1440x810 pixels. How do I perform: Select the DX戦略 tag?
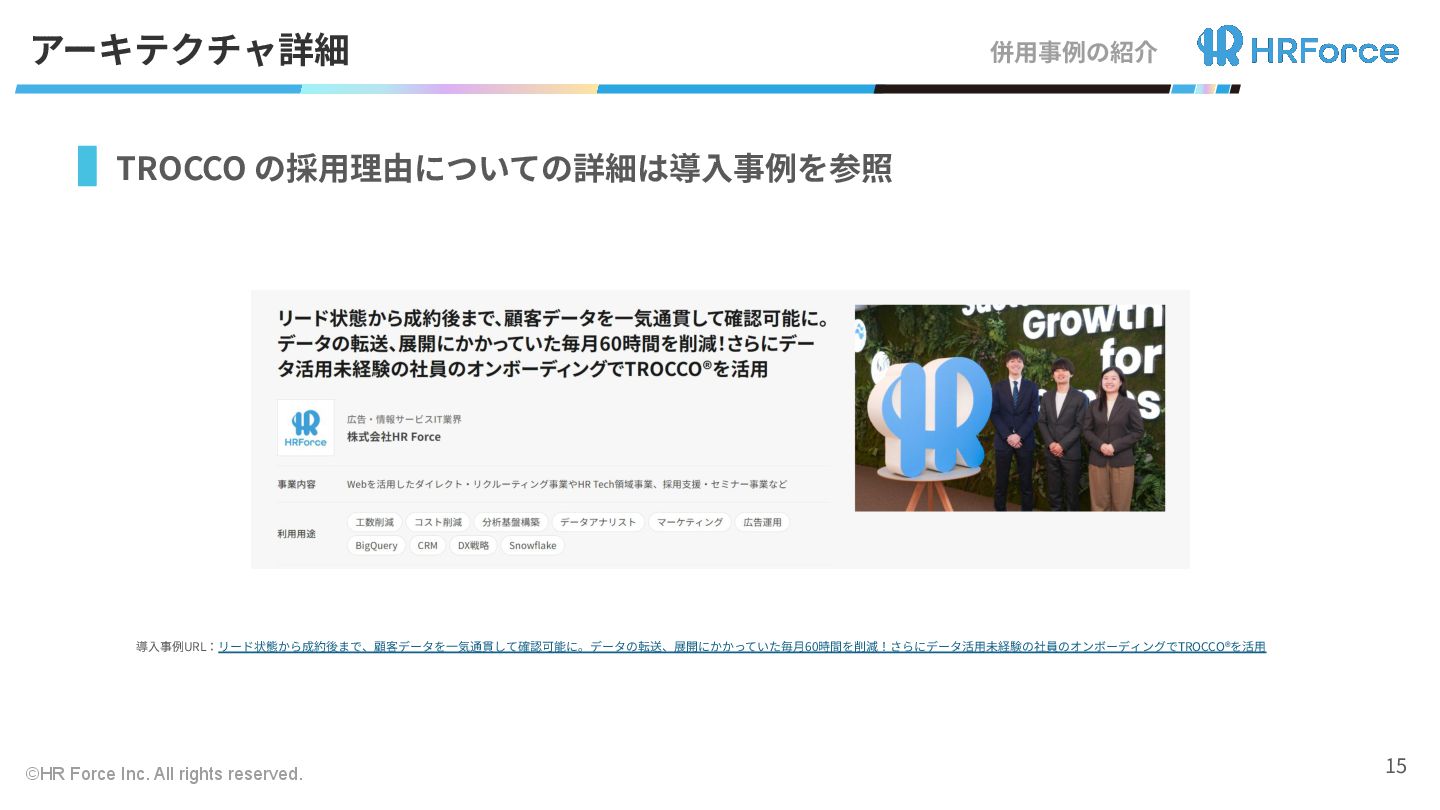coord(473,546)
